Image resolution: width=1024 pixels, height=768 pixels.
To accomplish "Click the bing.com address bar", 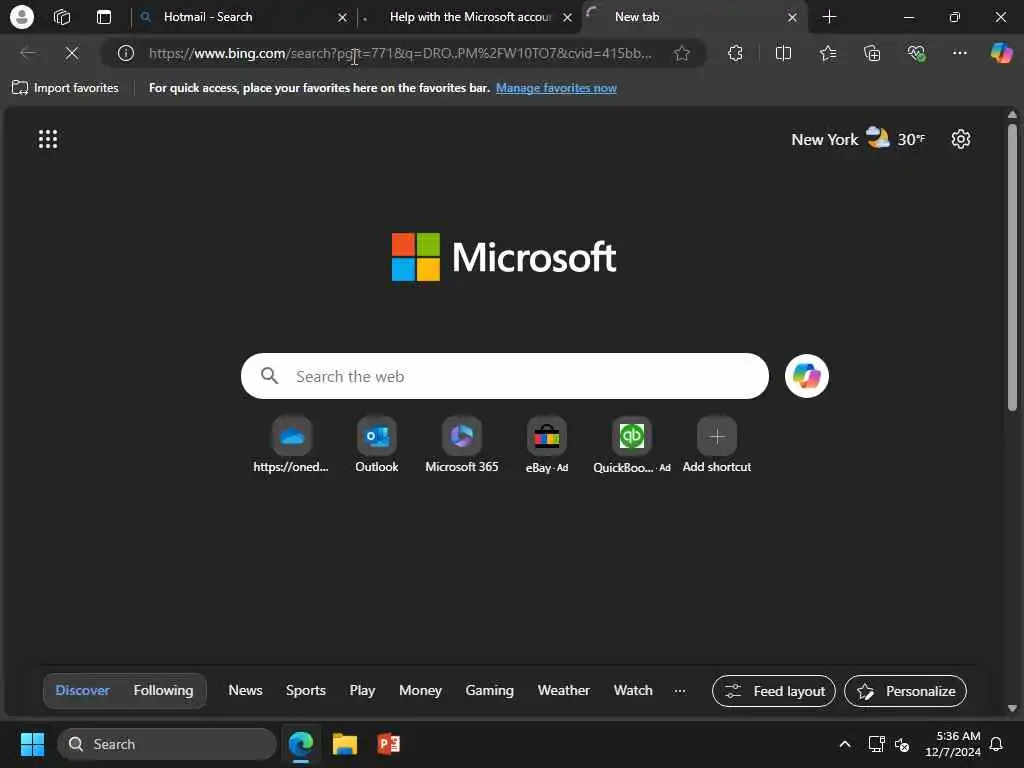I will (400, 53).
